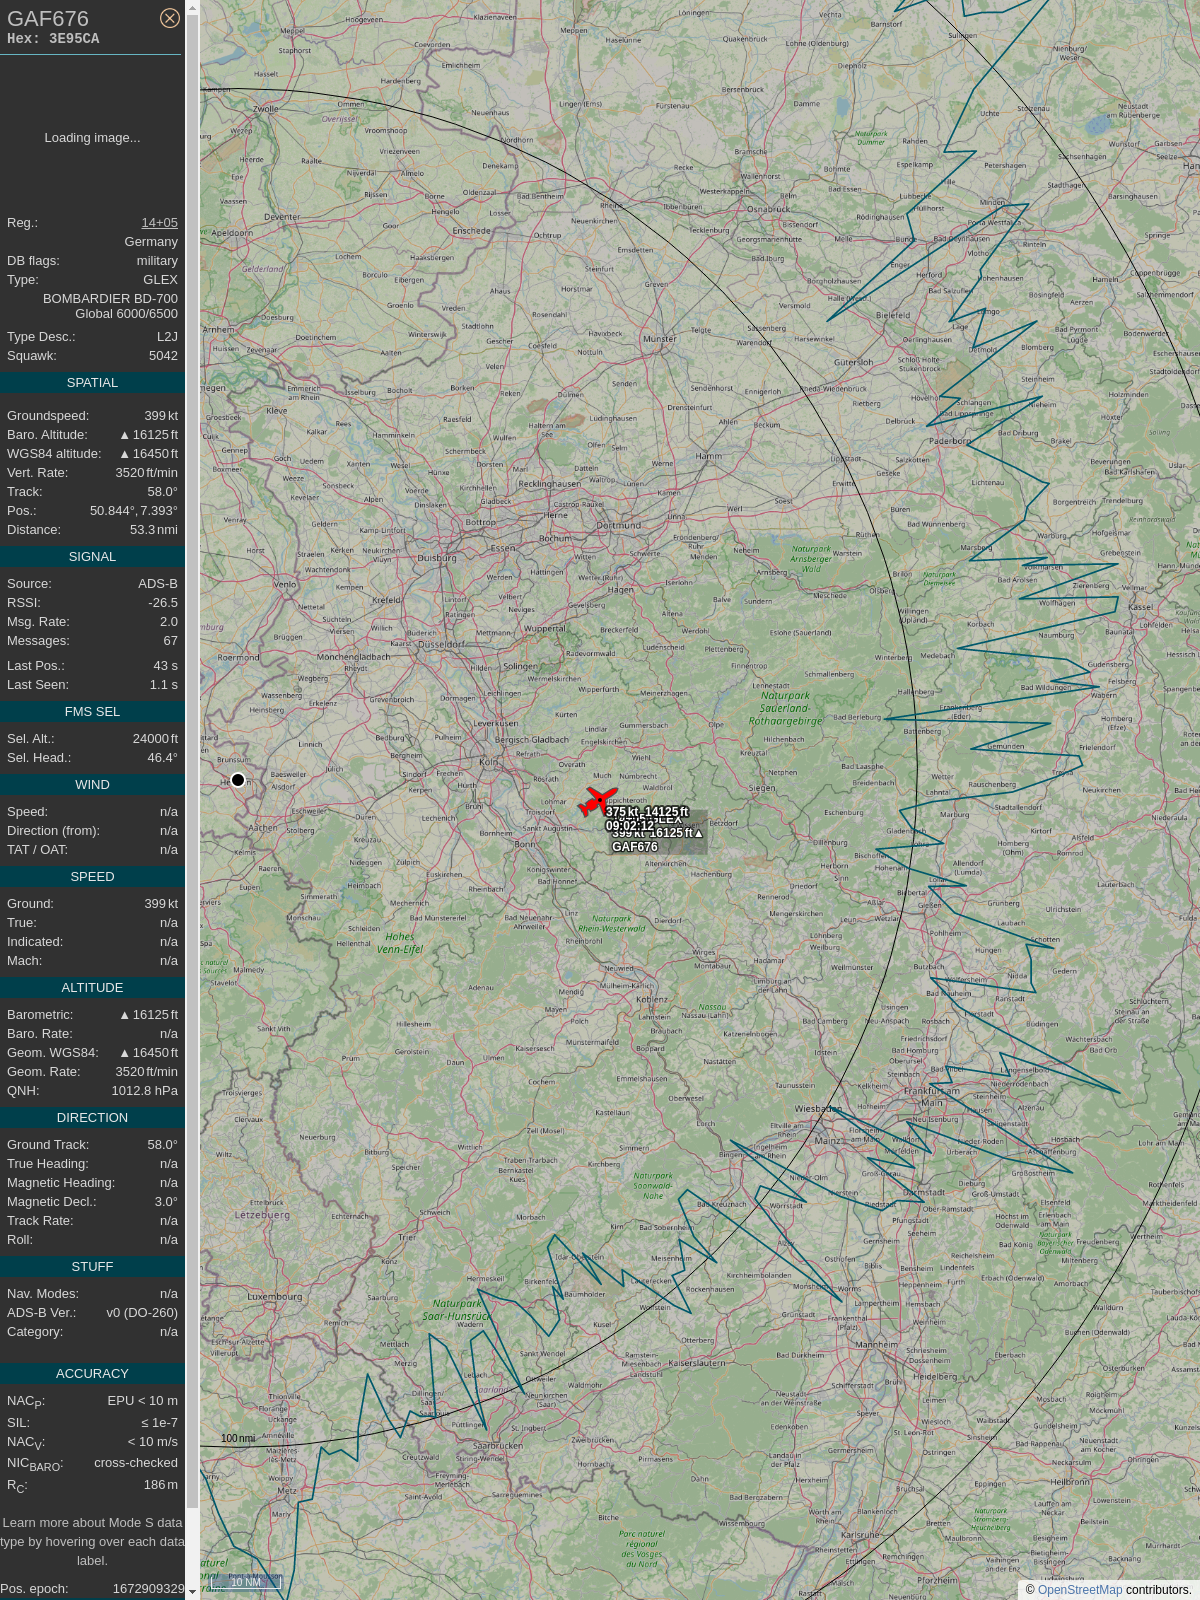This screenshot has height=1600, width=1200.
Task: Click the 10 NM map scale bar
Action: pyautogui.click(x=245, y=1582)
